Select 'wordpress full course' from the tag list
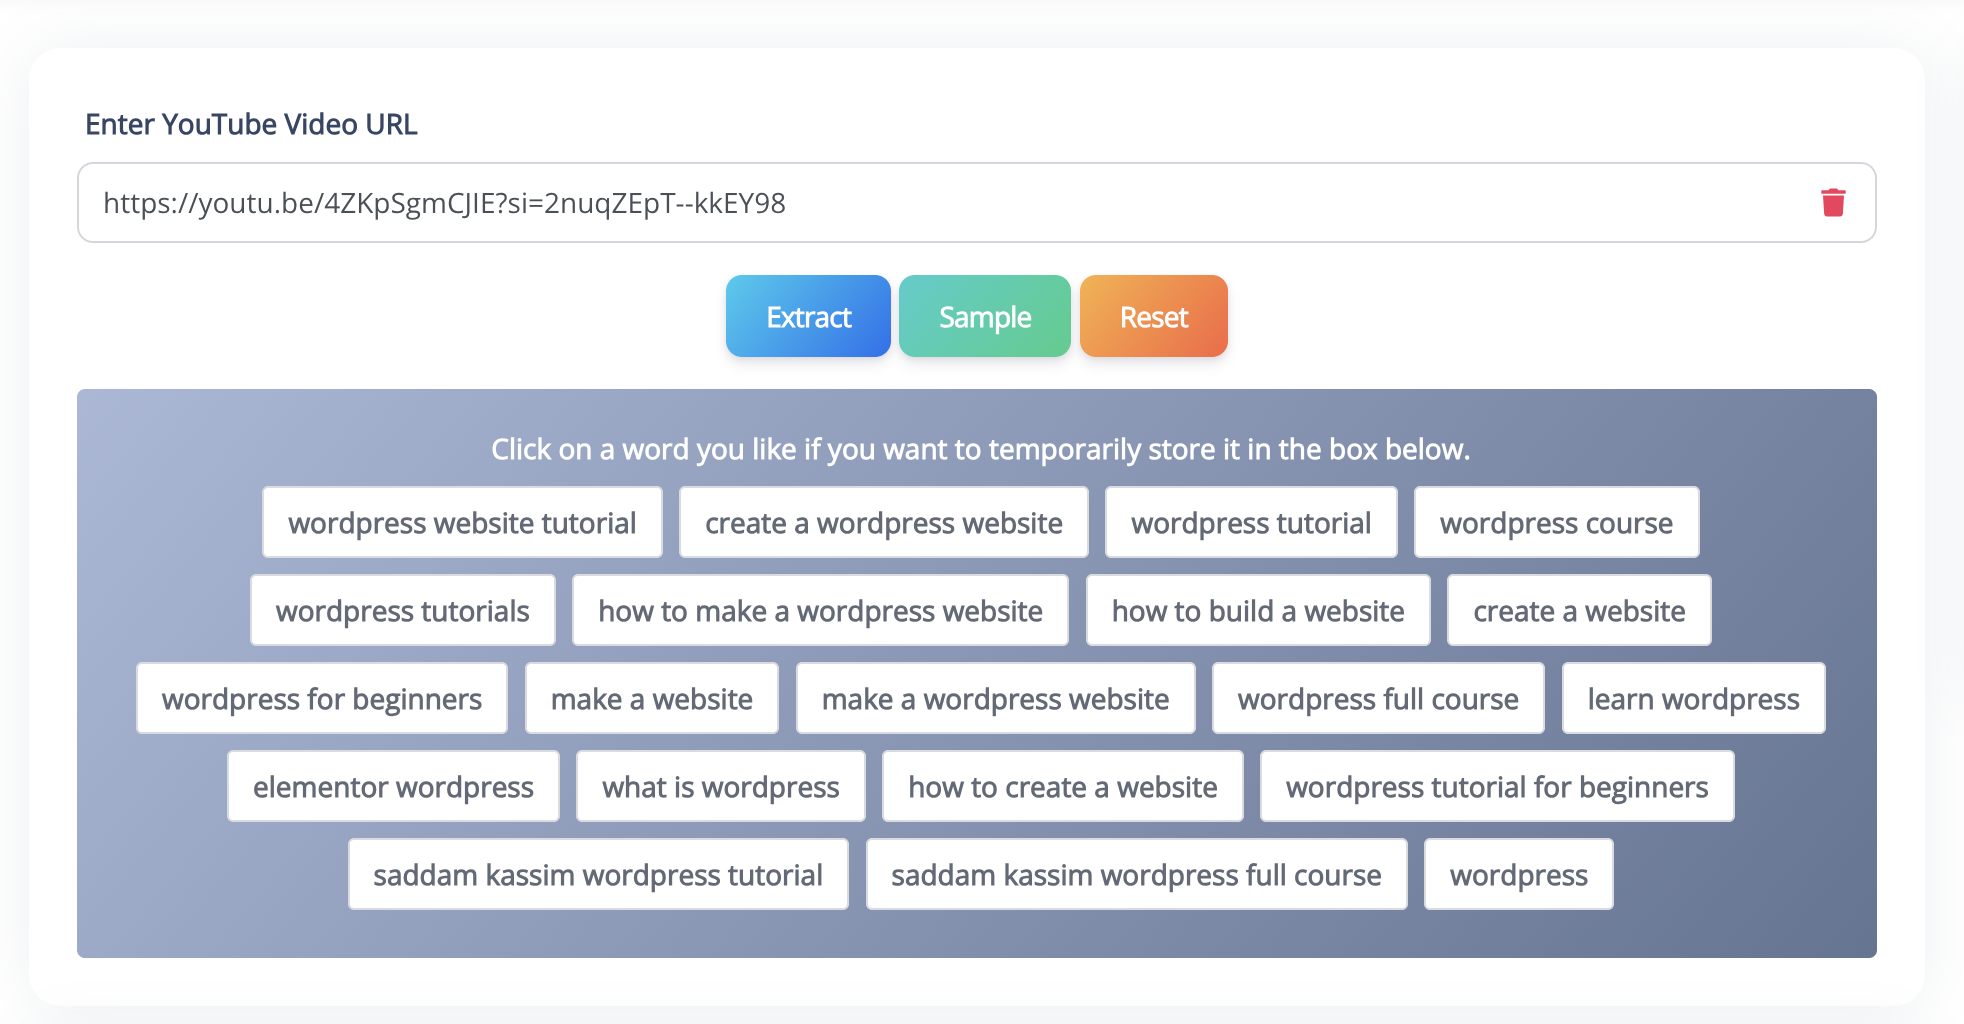The height and width of the screenshot is (1024, 1964). [1378, 698]
